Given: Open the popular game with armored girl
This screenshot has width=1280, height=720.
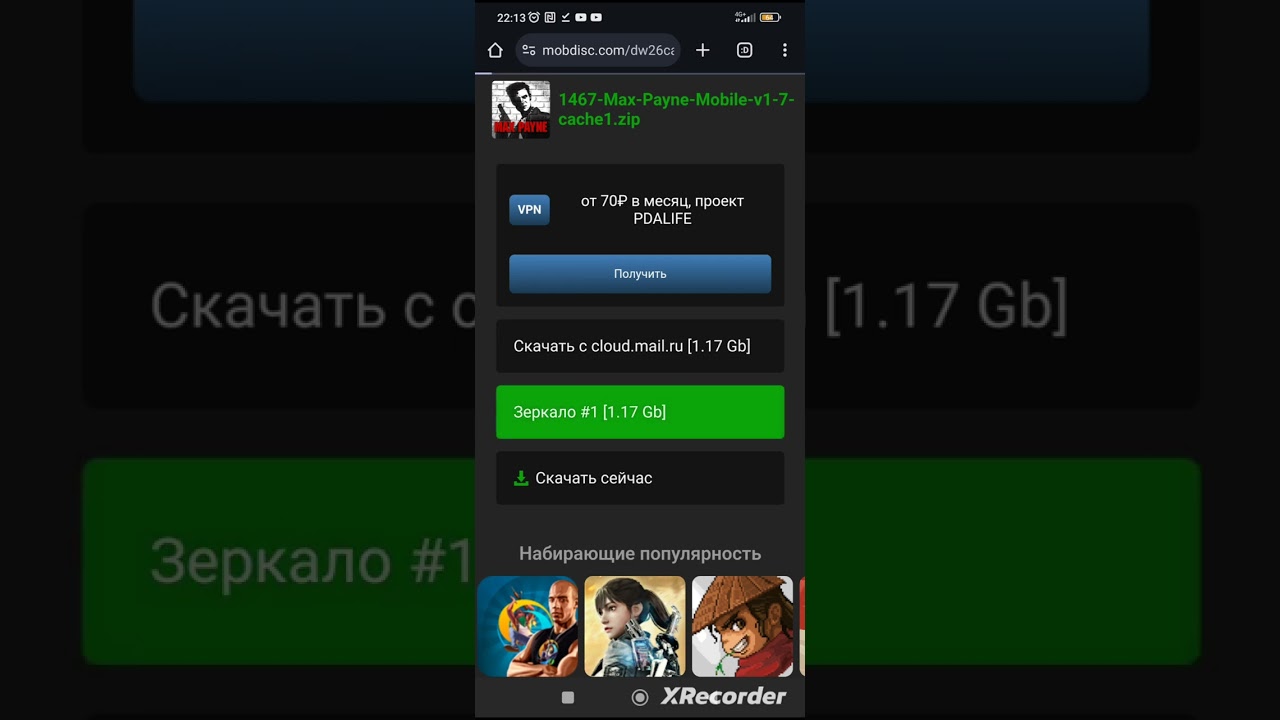Looking at the screenshot, I should [635, 626].
